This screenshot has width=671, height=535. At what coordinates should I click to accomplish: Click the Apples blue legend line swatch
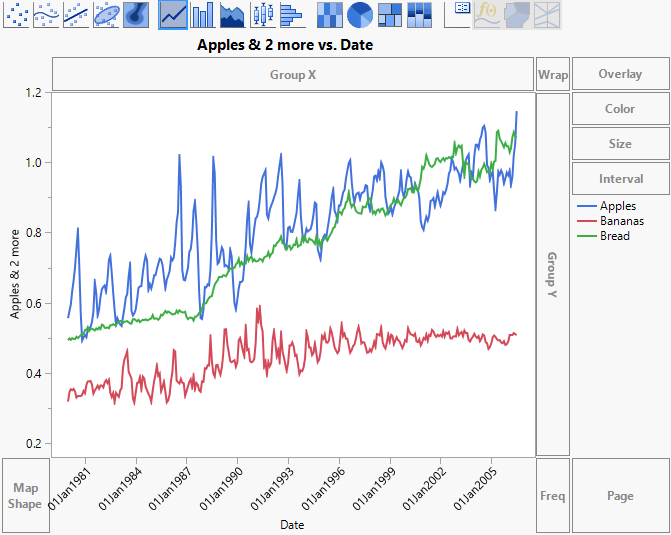pyautogui.click(x=585, y=207)
